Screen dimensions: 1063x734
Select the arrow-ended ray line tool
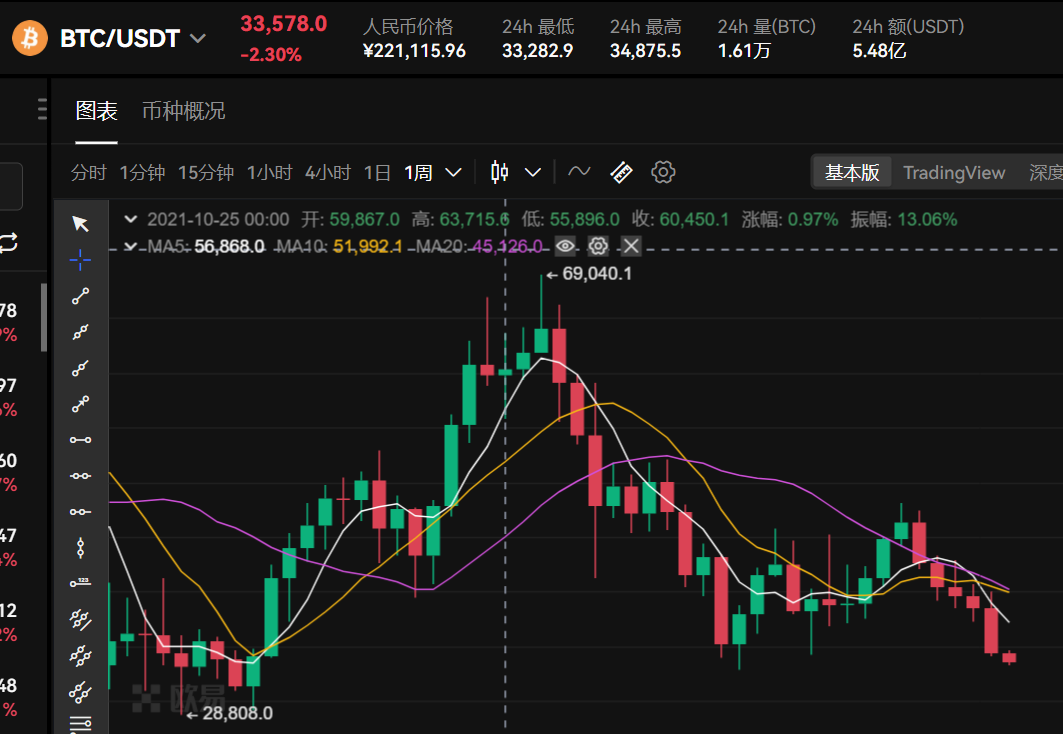click(81, 404)
